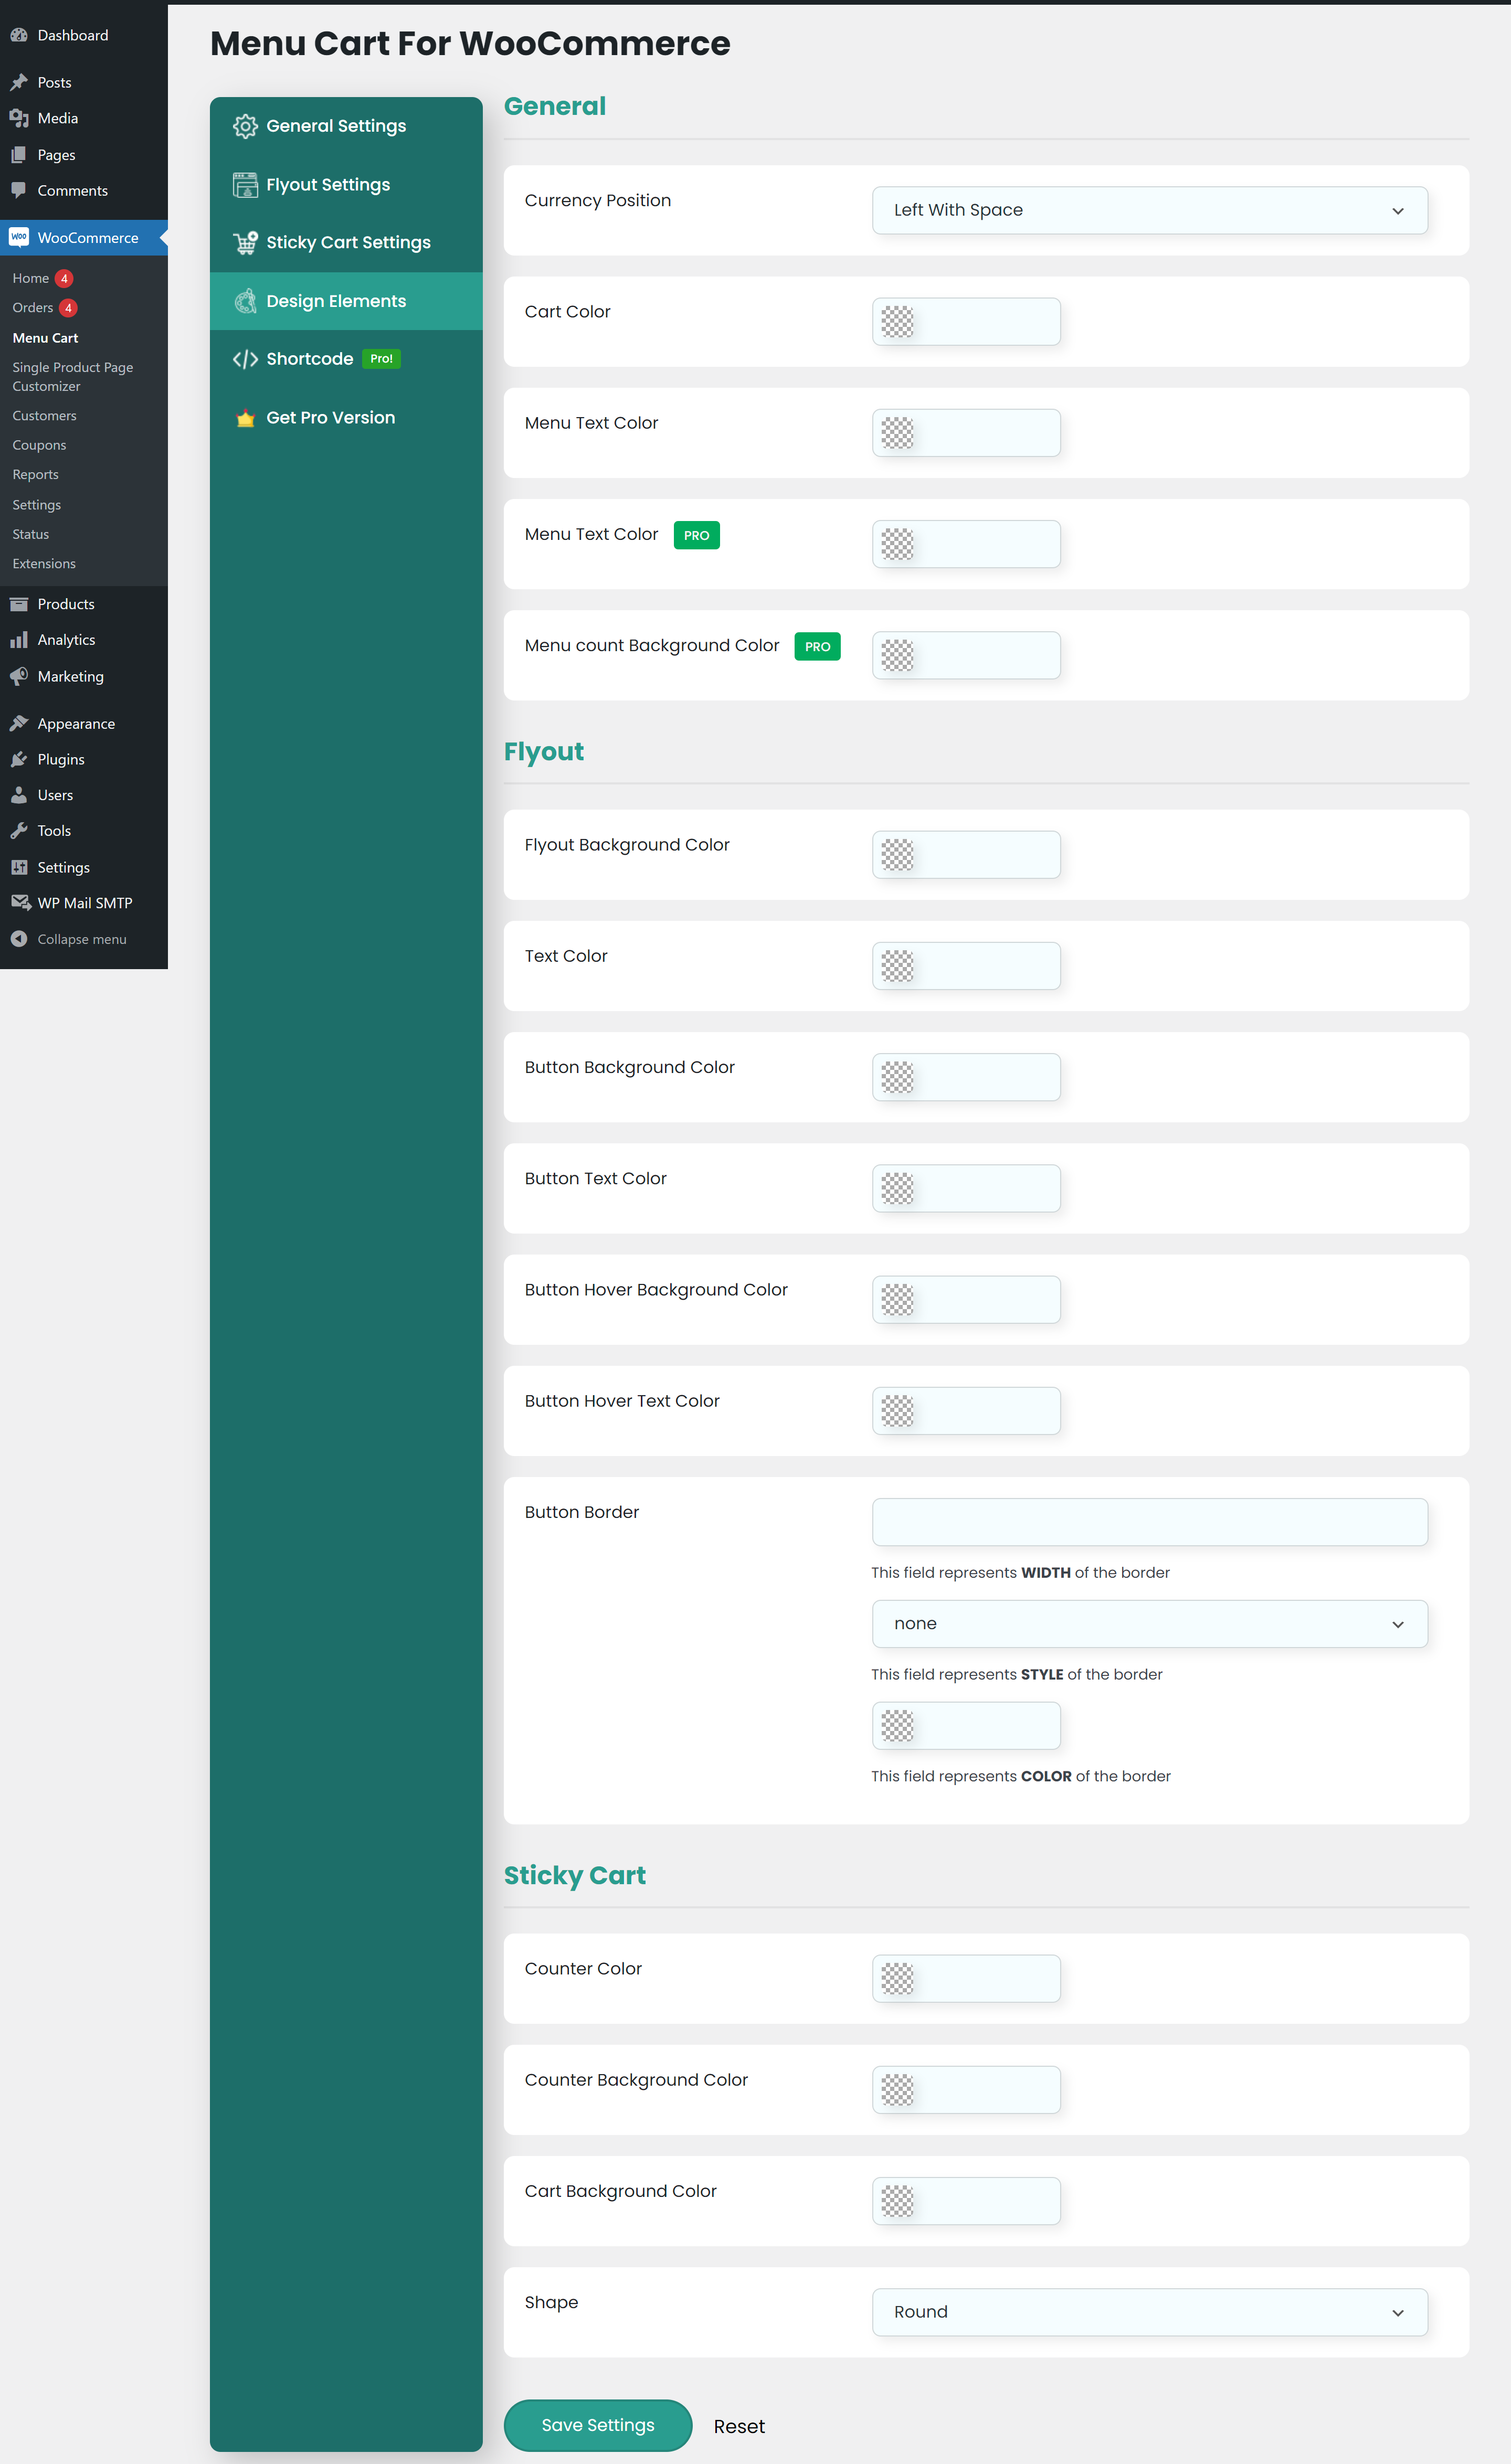Click the Appearance paintbrush icon

coord(18,723)
